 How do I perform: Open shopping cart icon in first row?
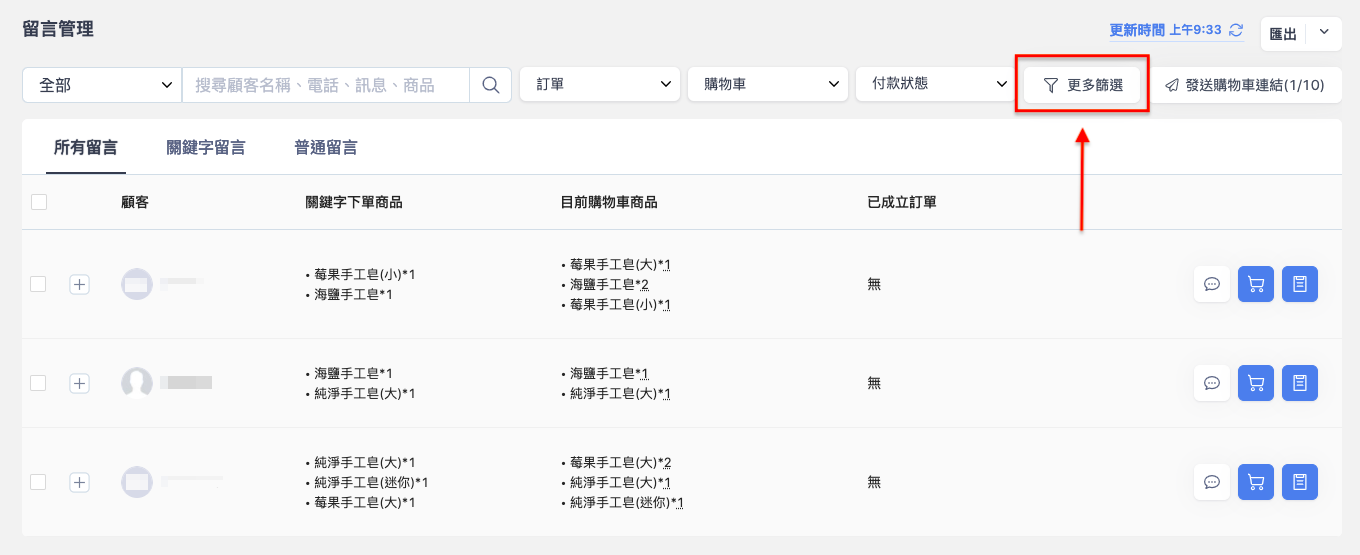tap(1256, 284)
